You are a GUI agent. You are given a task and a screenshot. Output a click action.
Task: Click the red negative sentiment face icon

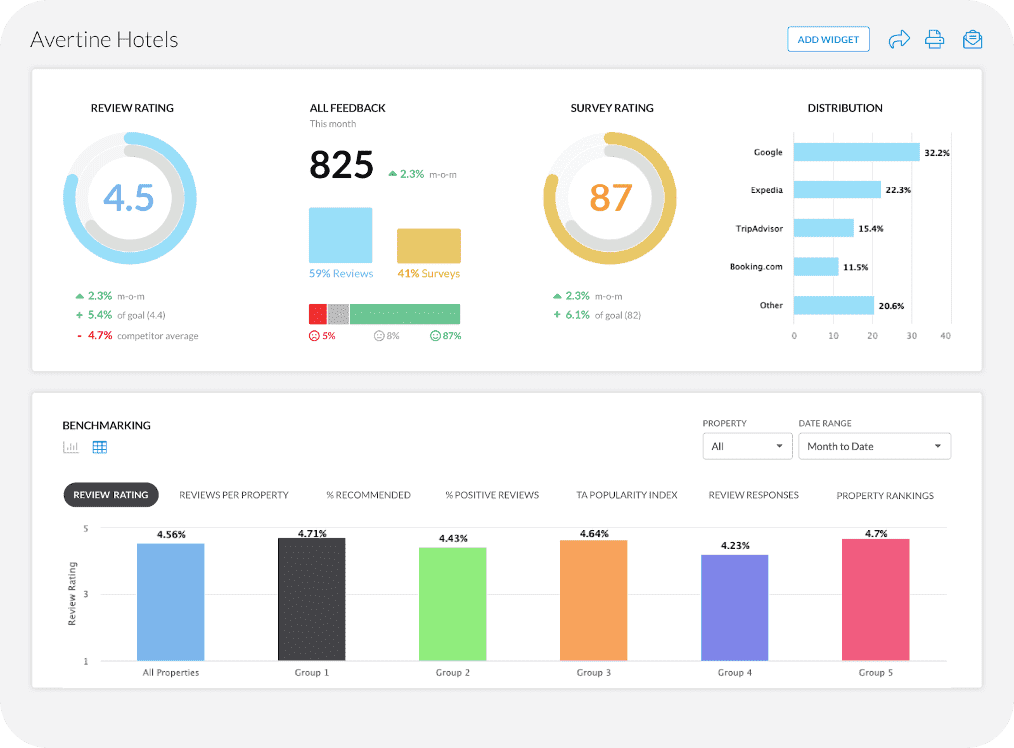[314, 336]
